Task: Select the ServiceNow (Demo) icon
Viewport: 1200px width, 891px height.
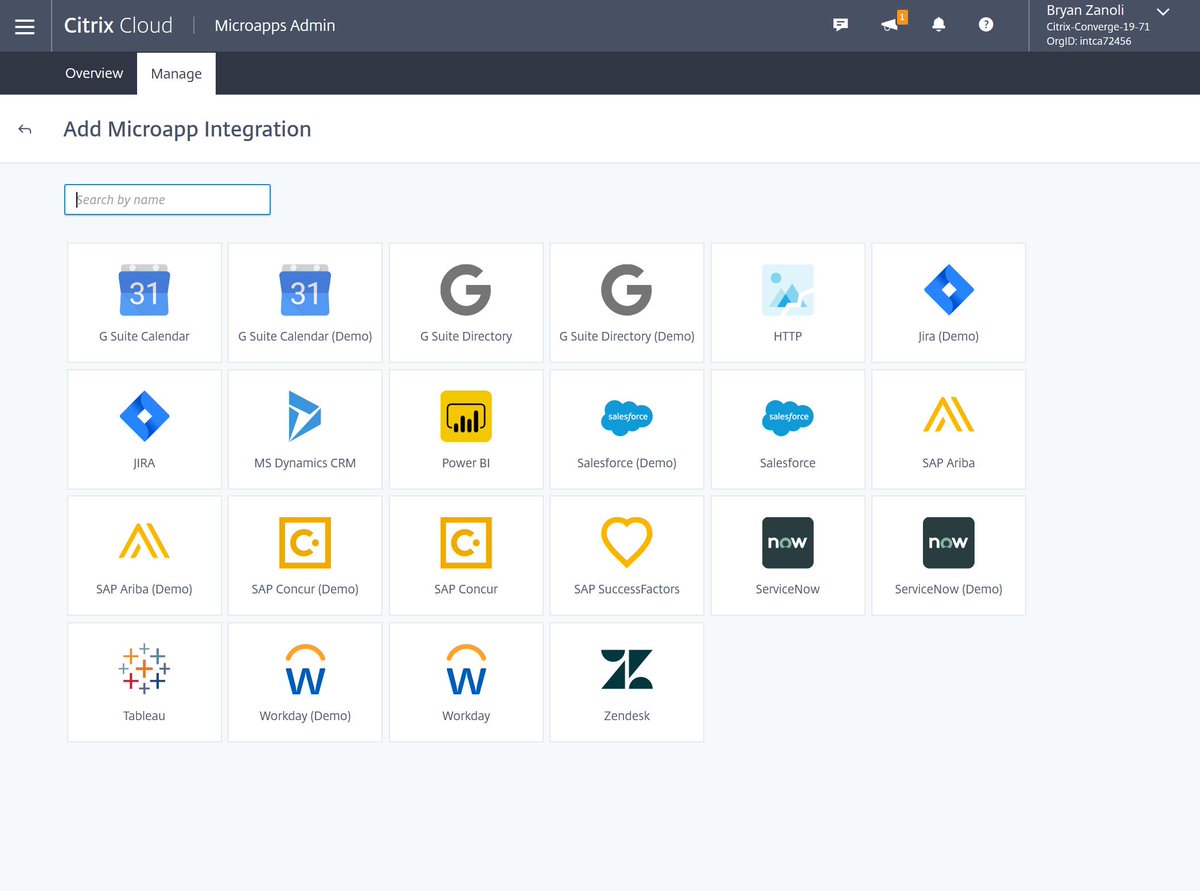Action: point(948,543)
